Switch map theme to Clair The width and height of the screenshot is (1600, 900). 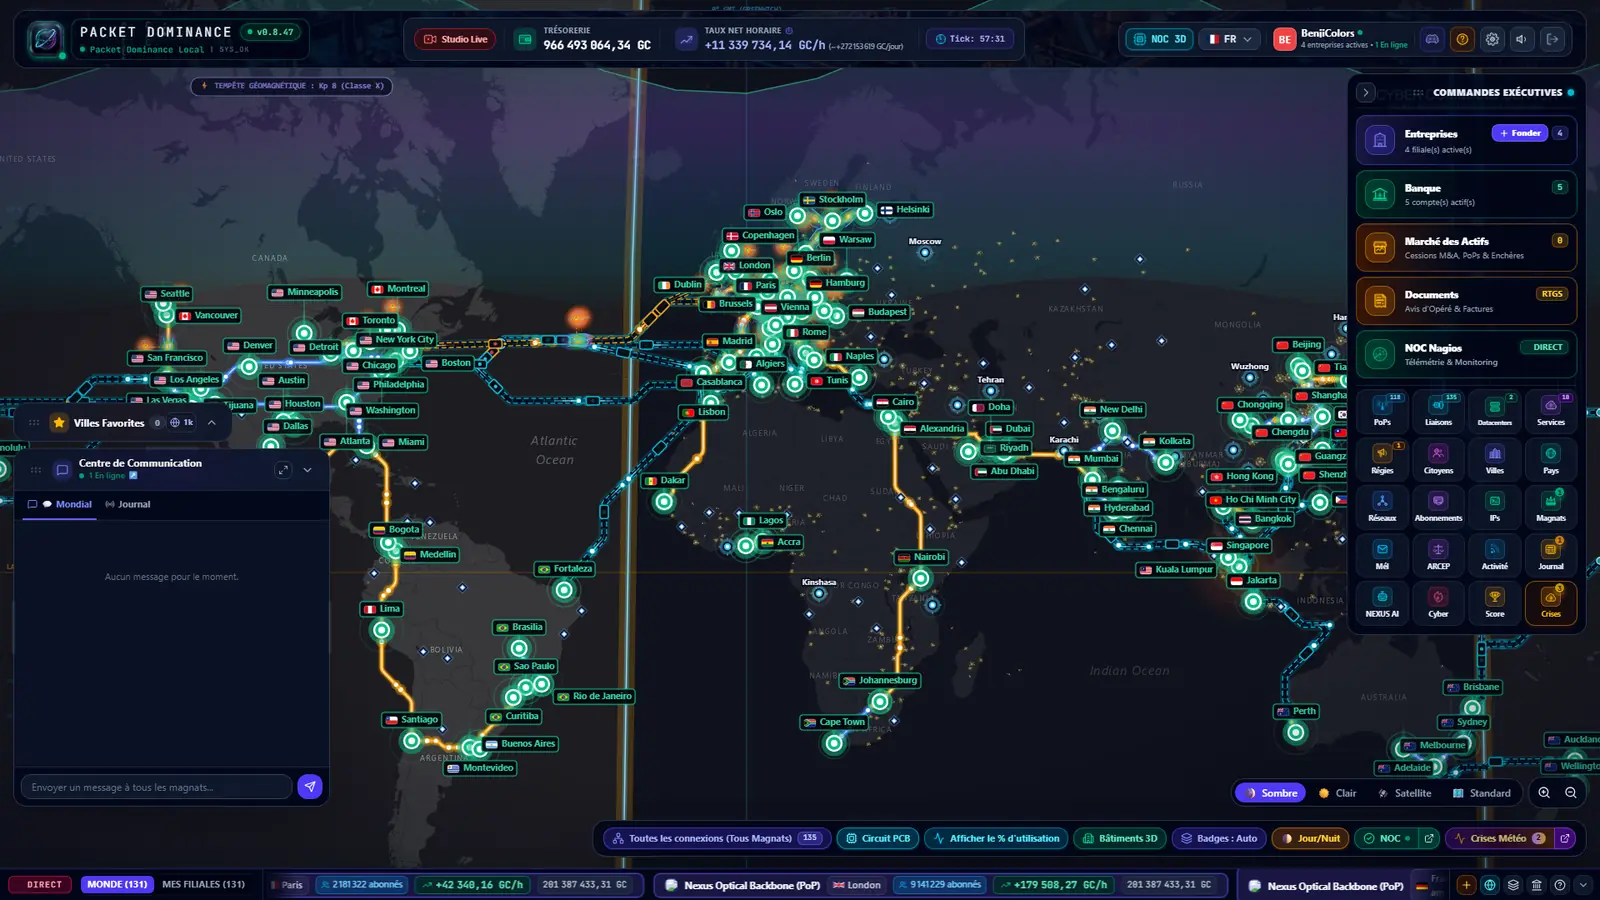pyautogui.click(x=1337, y=793)
